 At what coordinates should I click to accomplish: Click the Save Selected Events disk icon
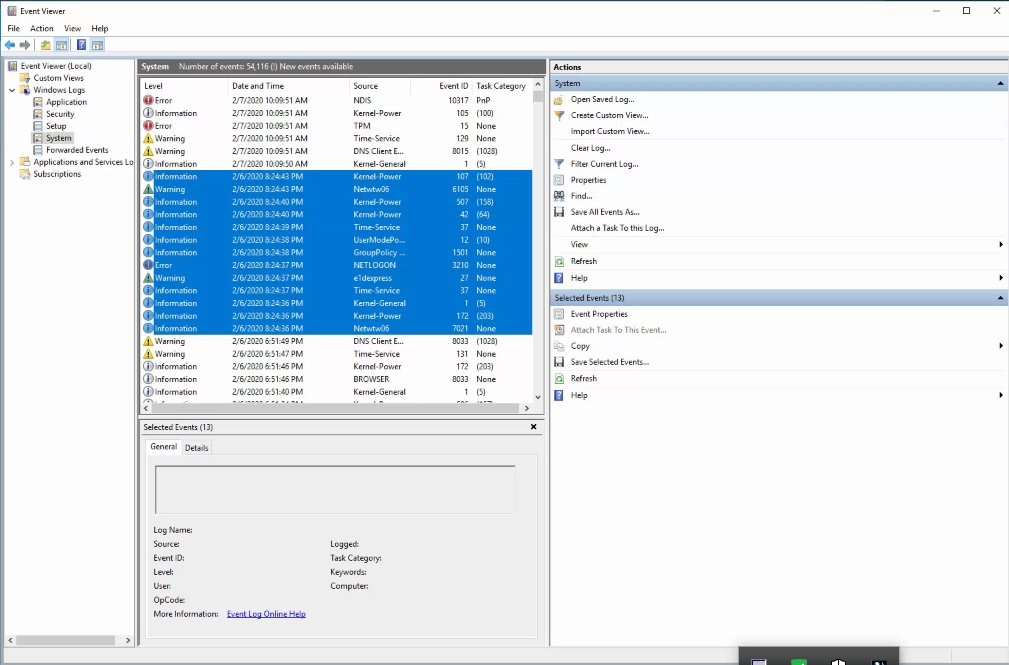pyautogui.click(x=559, y=362)
